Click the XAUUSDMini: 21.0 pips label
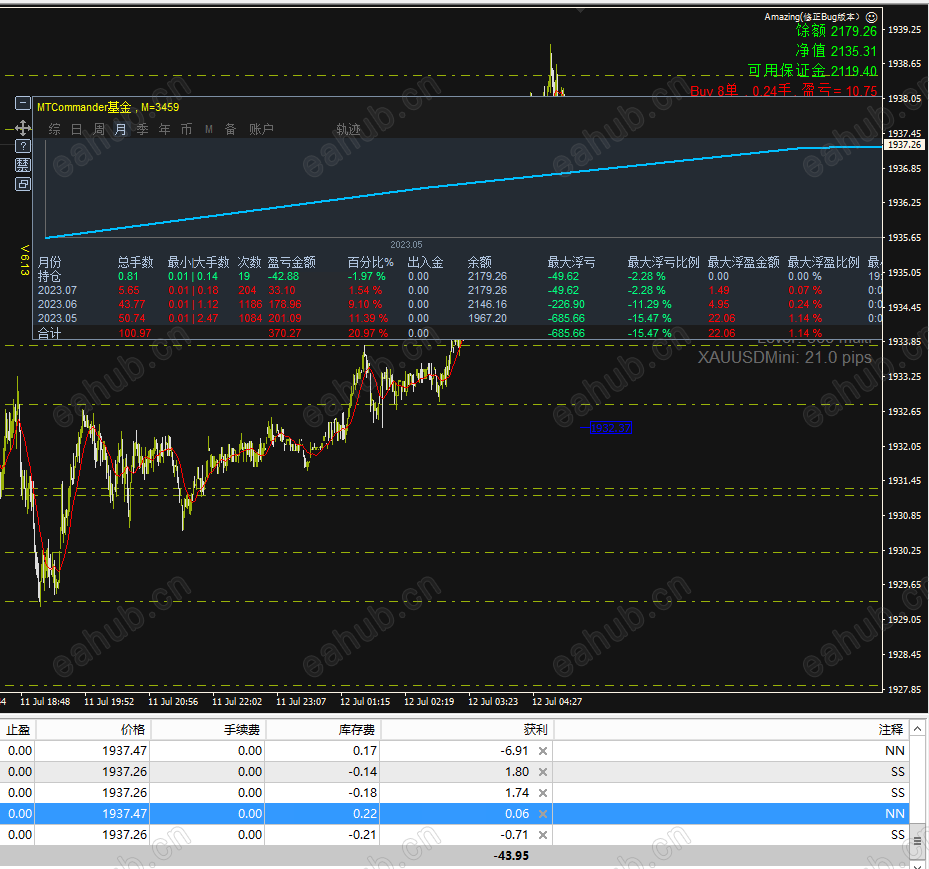This screenshot has width=929, height=869. [x=784, y=357]
